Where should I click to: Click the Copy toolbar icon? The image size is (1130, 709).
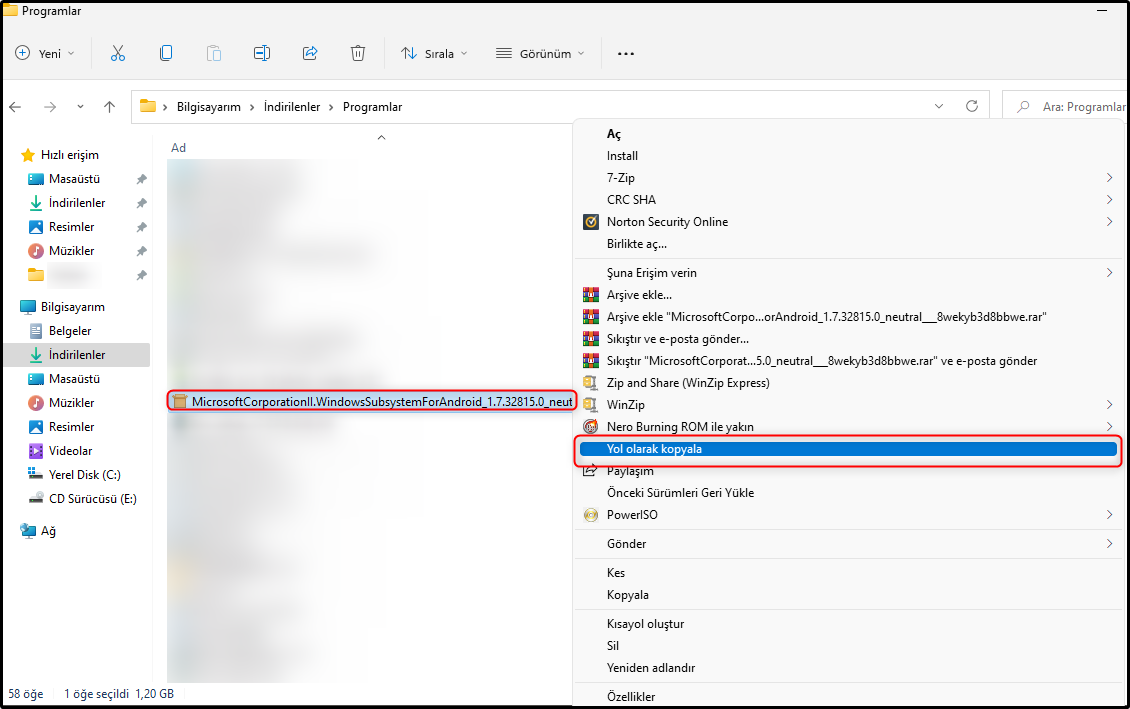(x=166, y=53)
